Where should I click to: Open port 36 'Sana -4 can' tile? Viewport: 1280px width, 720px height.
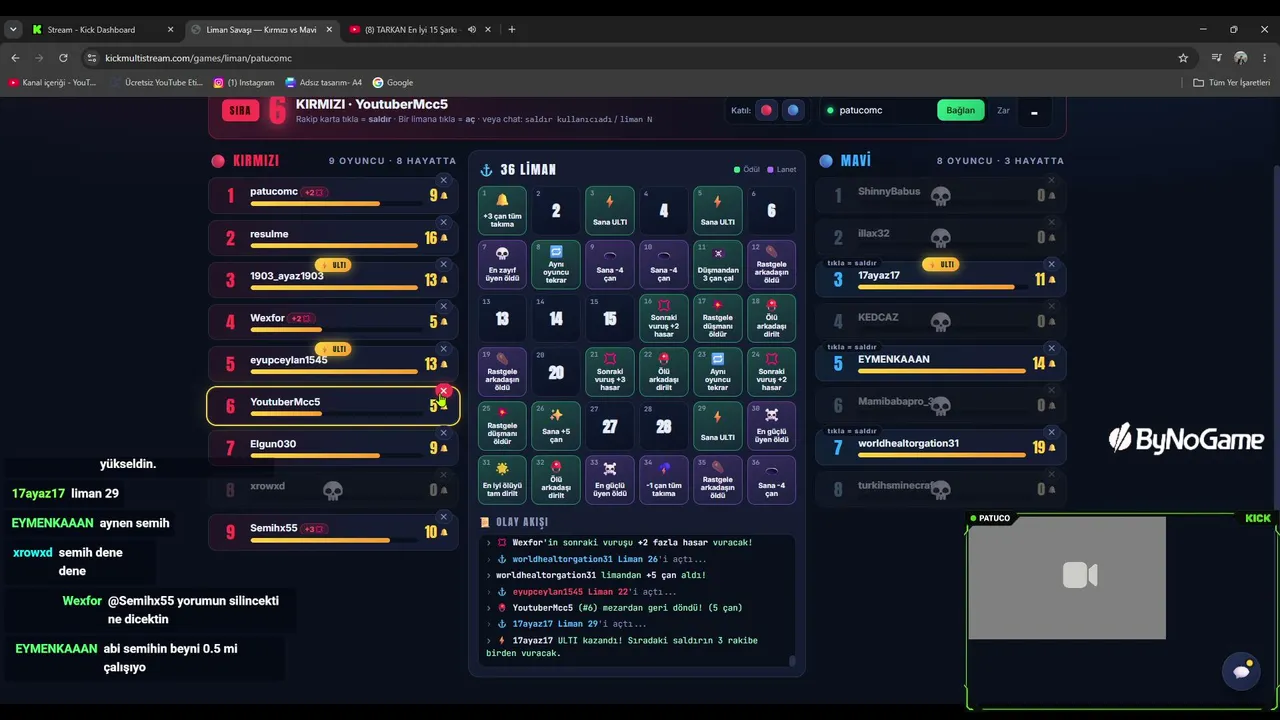(x=771, y=480)
